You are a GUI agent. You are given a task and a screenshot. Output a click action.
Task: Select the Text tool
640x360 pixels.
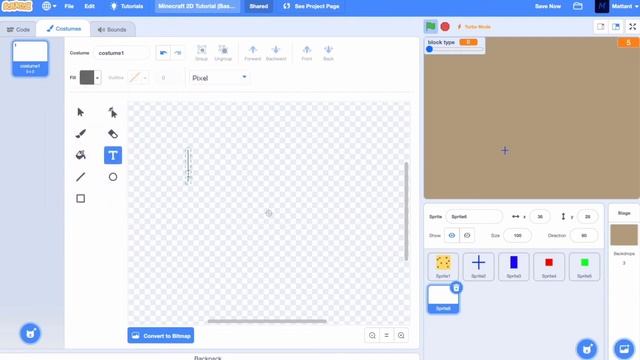point(113,155)
